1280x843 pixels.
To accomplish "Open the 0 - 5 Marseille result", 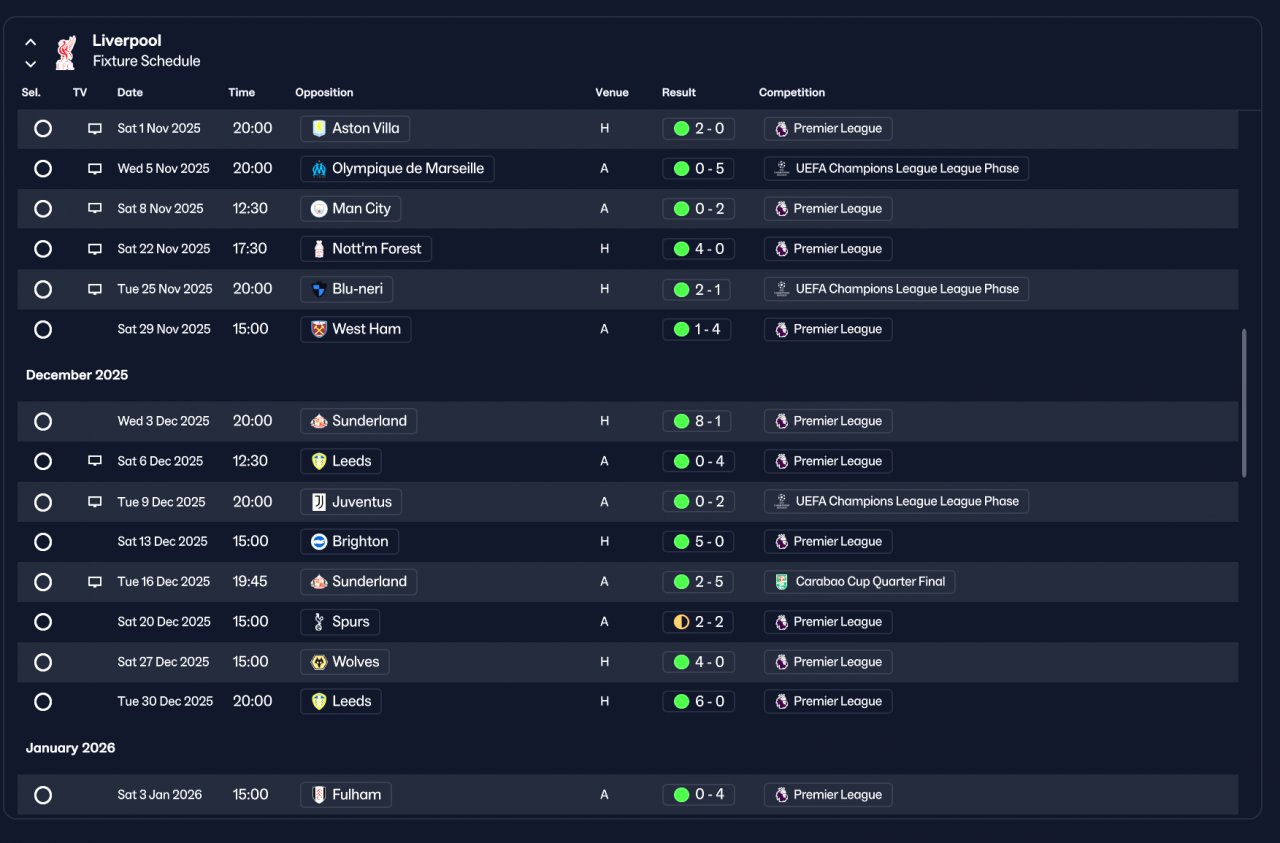I will 698,168.
